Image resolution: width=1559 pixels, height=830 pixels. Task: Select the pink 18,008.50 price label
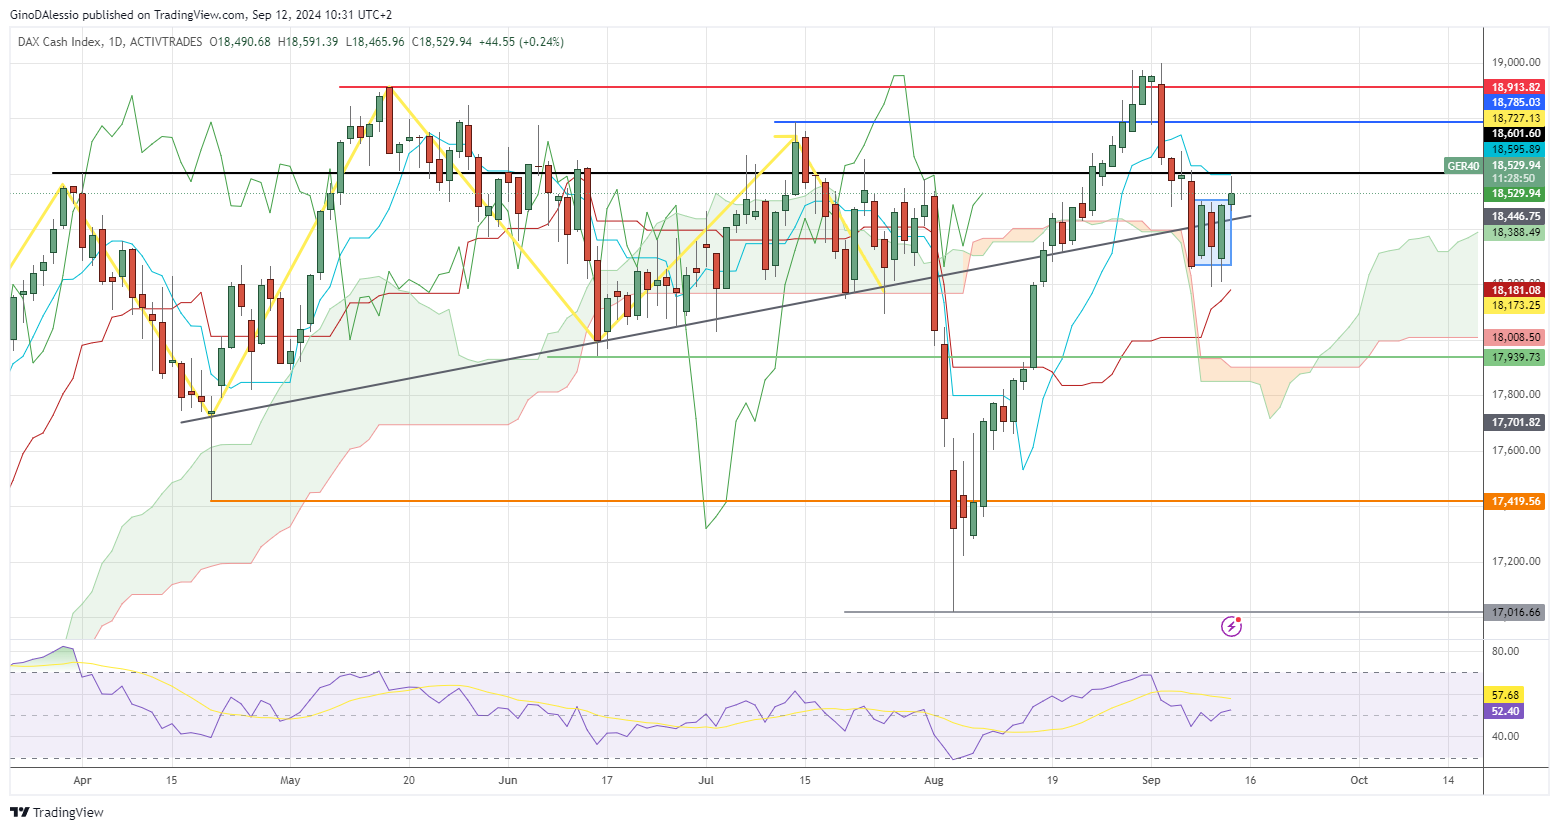point(1516,338)
